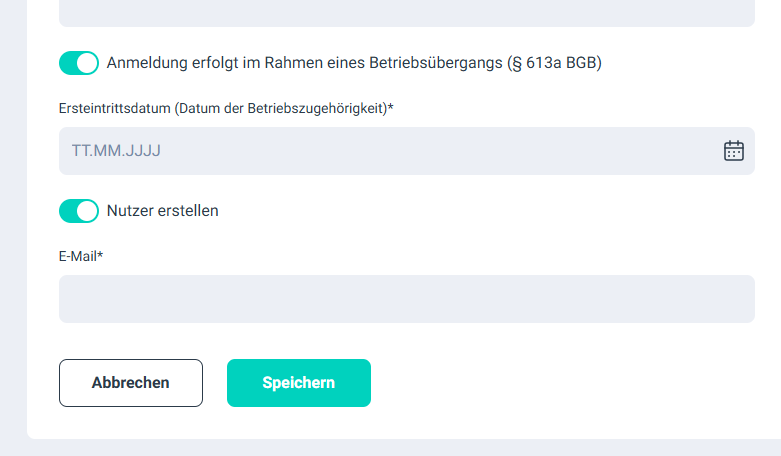
Task: Click the word 'Betriebsübergangs' in the toggle label
Action: point(439,63)
